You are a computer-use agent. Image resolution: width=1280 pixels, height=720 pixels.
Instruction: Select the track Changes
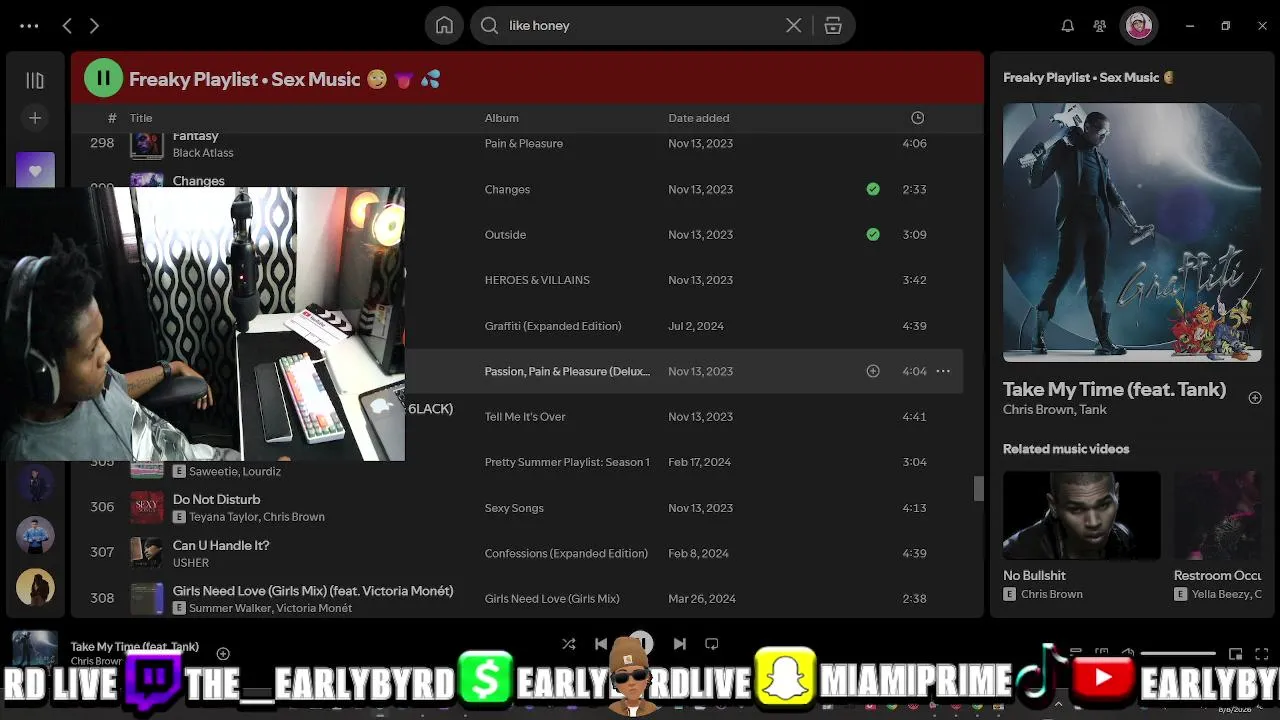pyautogui.click(x=199, y=181)
